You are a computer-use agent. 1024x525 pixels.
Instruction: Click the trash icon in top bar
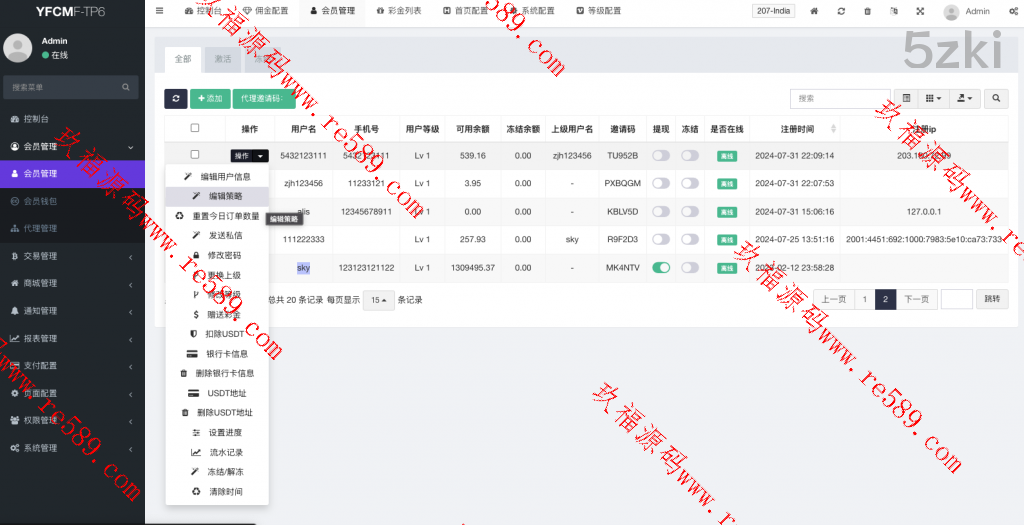pyautogui.click(x=867, y=11)
